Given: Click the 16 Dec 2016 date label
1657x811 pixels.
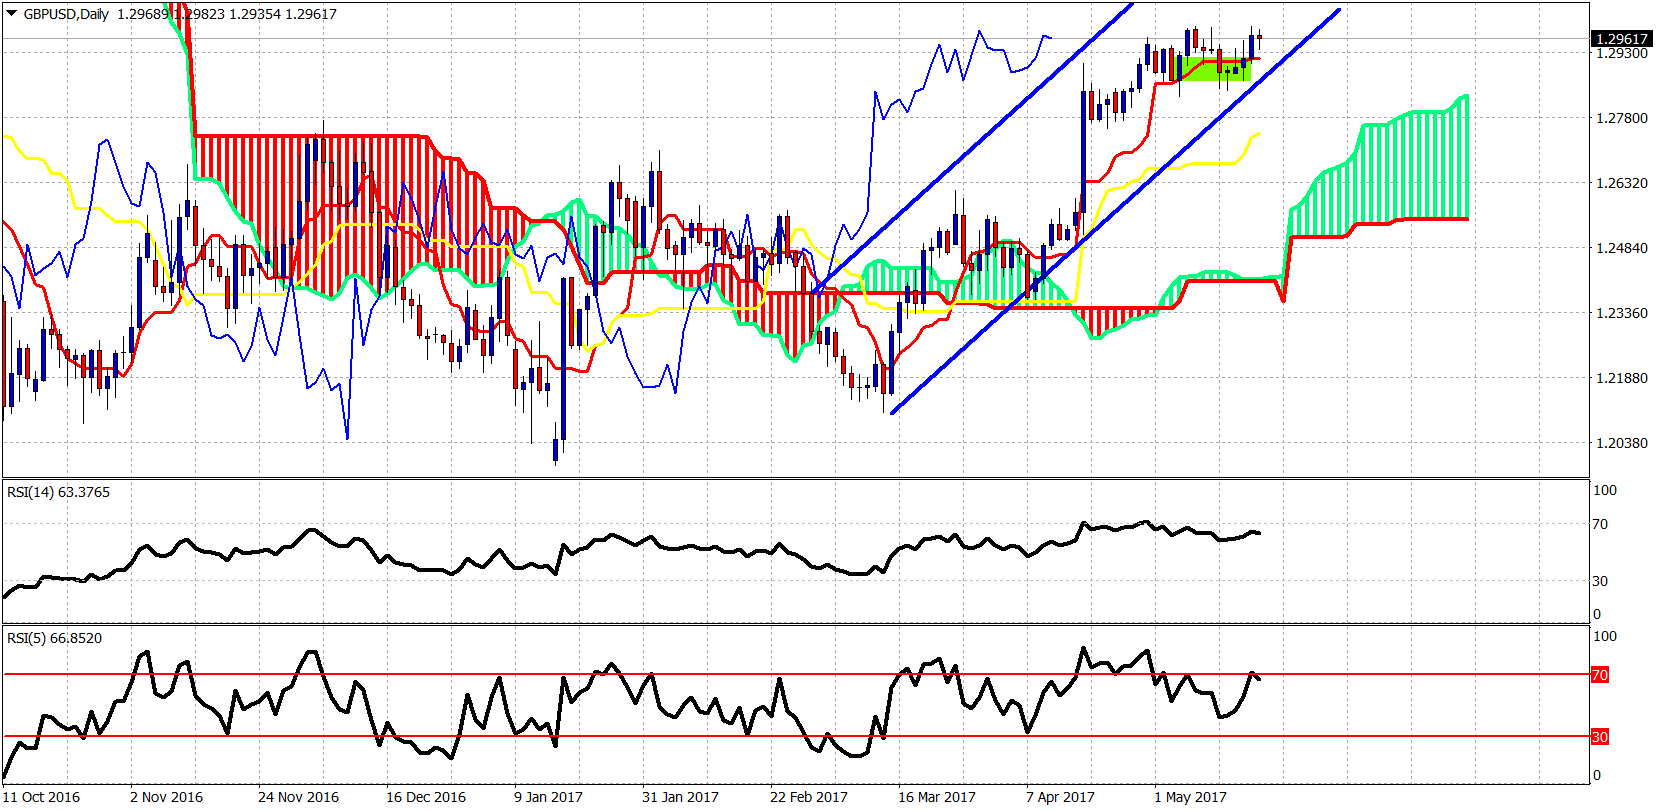Looking at the screenshot, I should click(426, 797).
